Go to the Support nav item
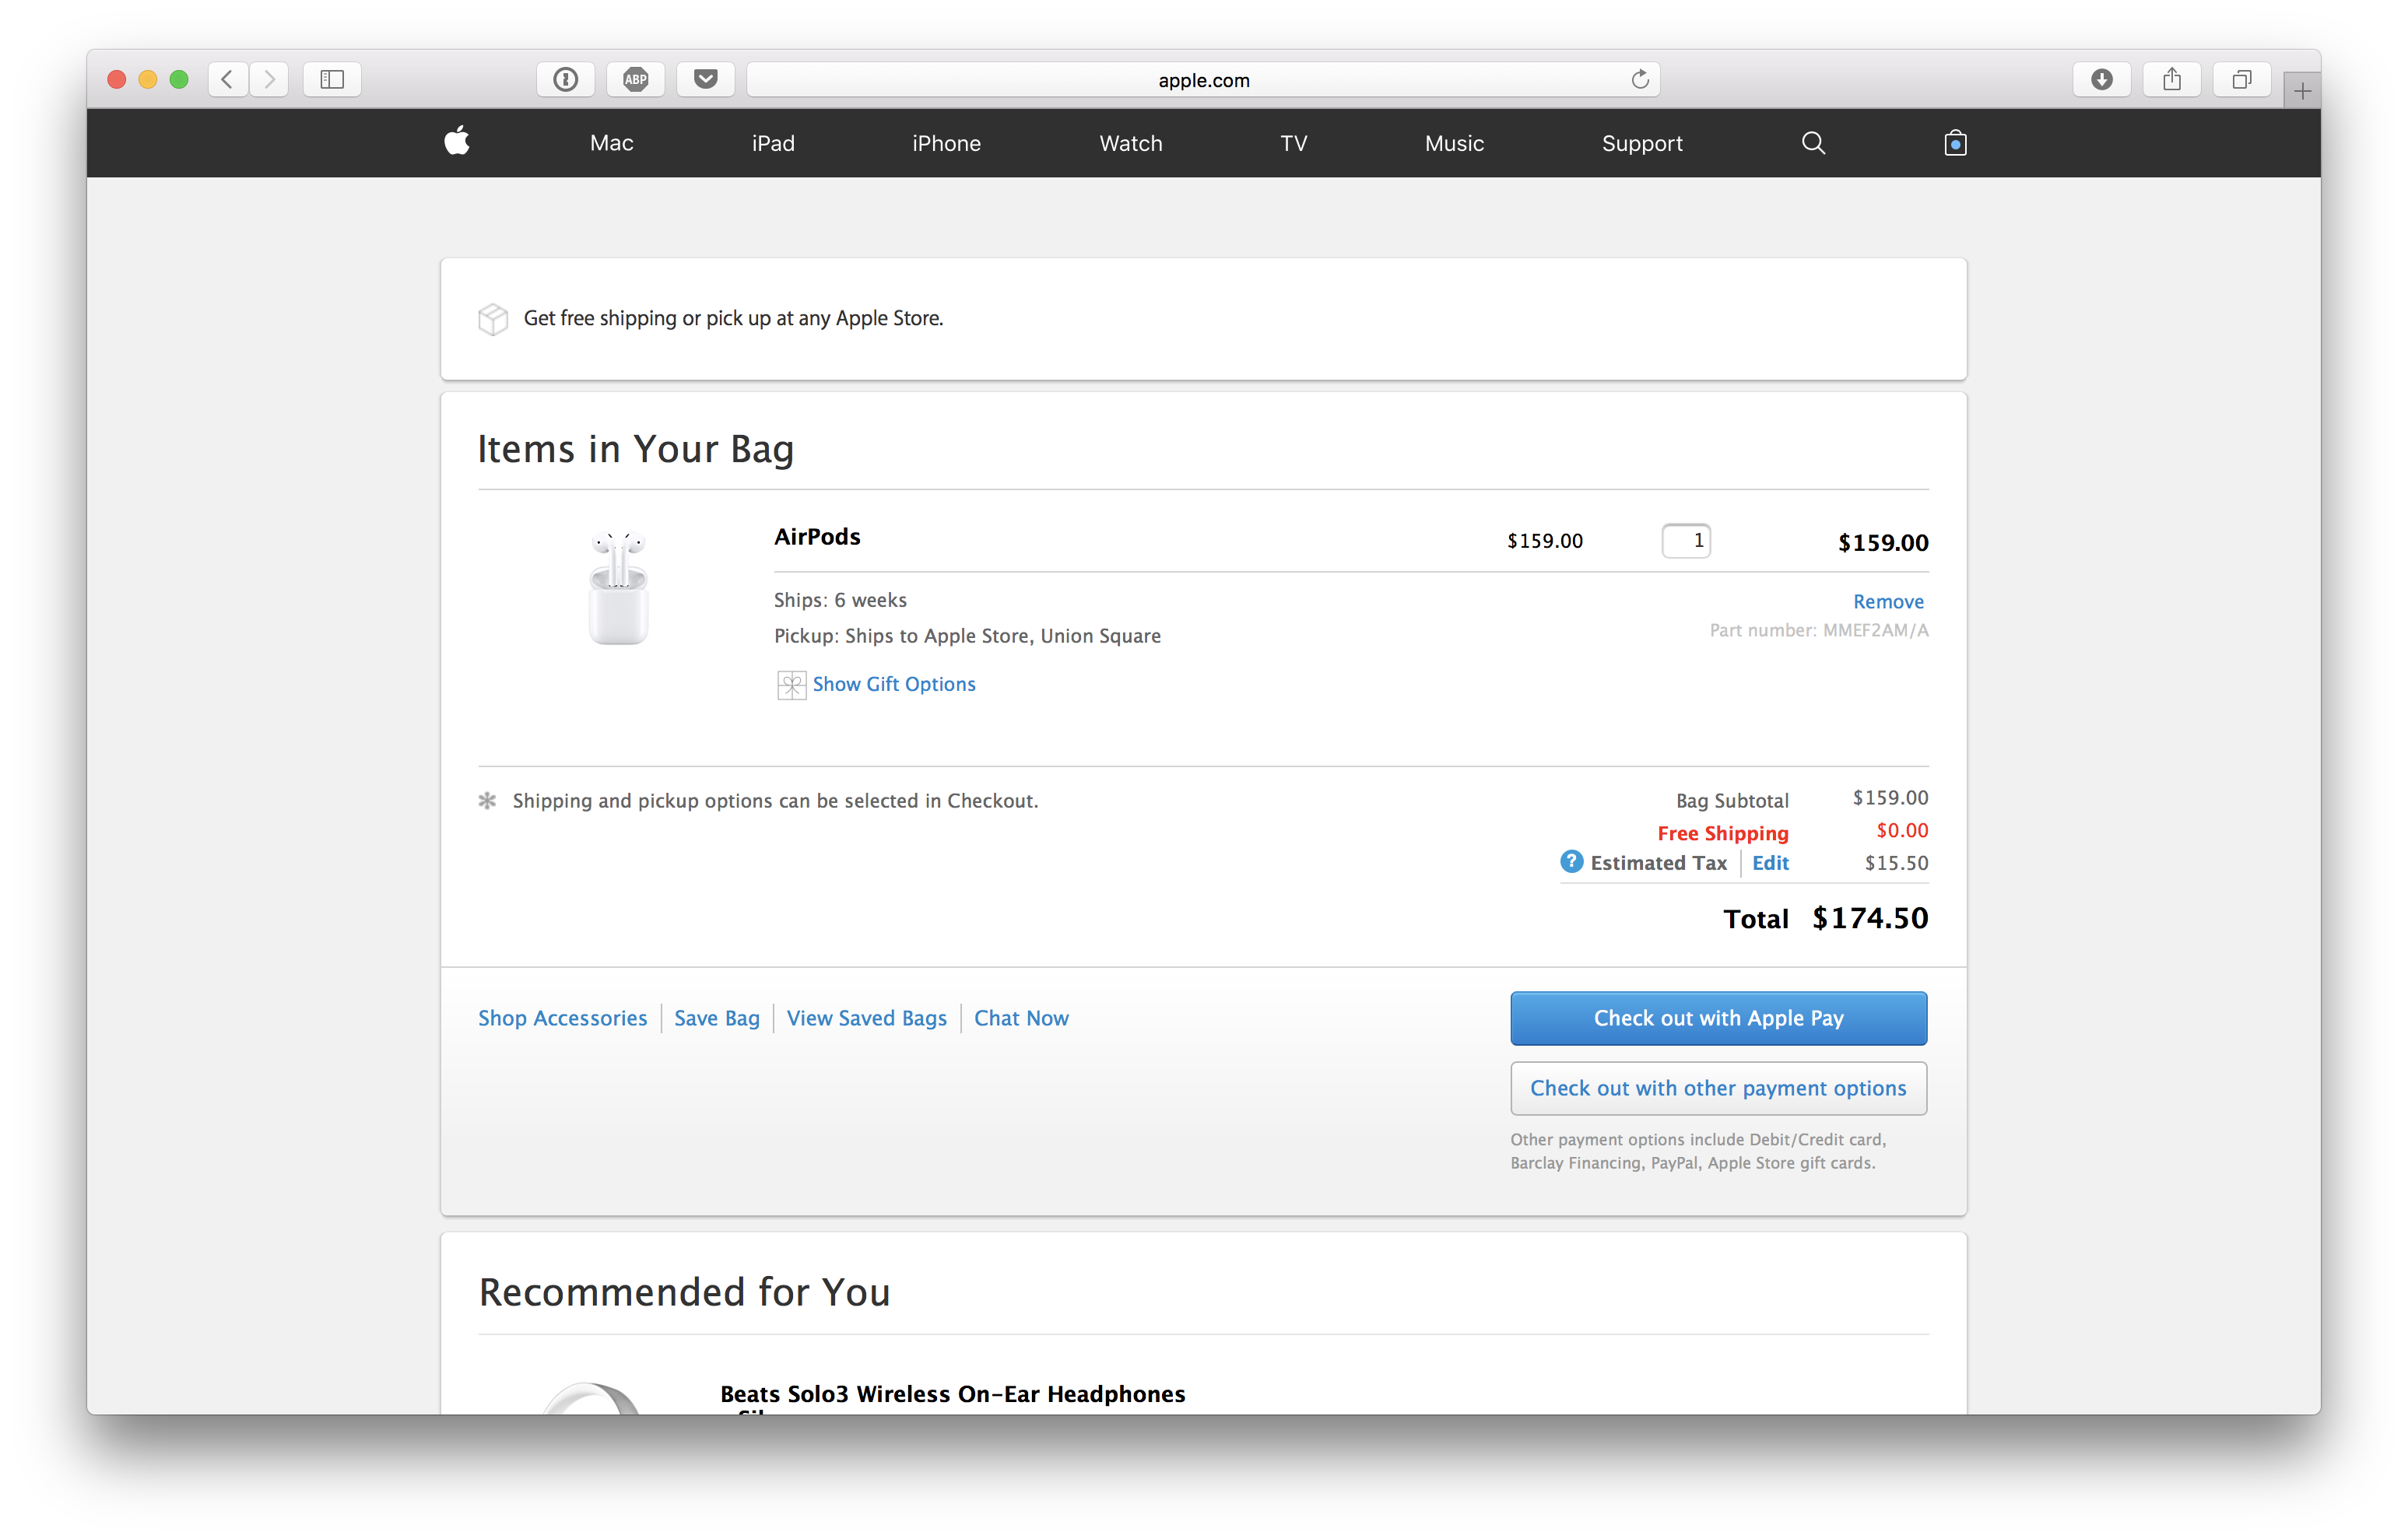Screen dimensions: 2408x1539 (1642, 143)
